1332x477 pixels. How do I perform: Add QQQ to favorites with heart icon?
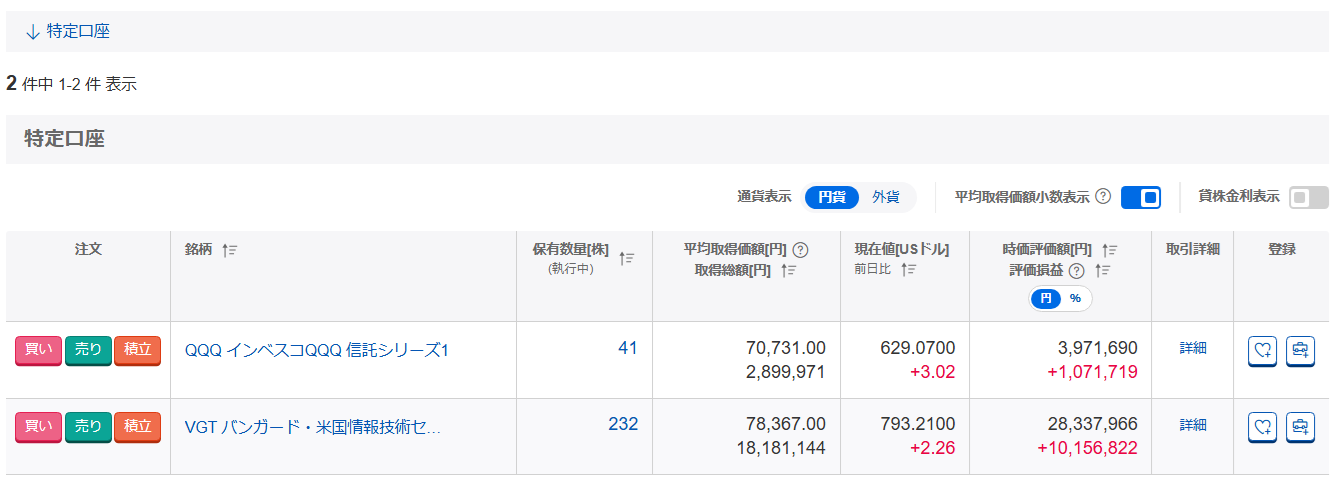pyautogui.click(x=1263, y=350)
